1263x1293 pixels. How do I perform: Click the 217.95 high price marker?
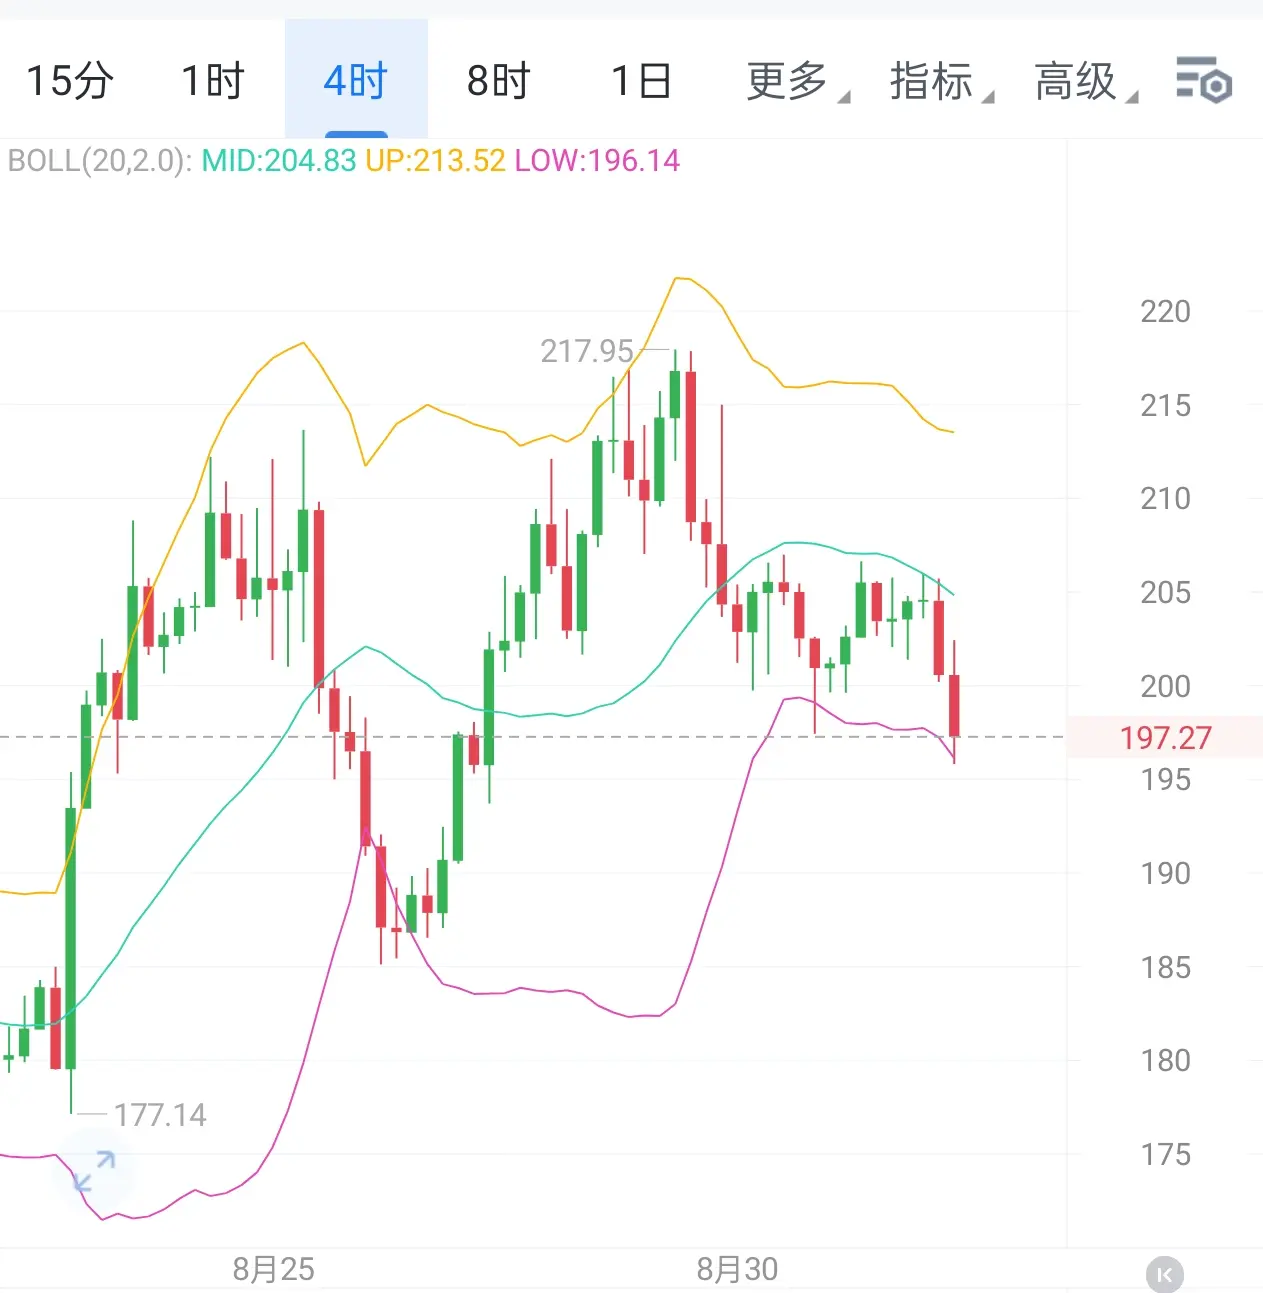point(587,351)
